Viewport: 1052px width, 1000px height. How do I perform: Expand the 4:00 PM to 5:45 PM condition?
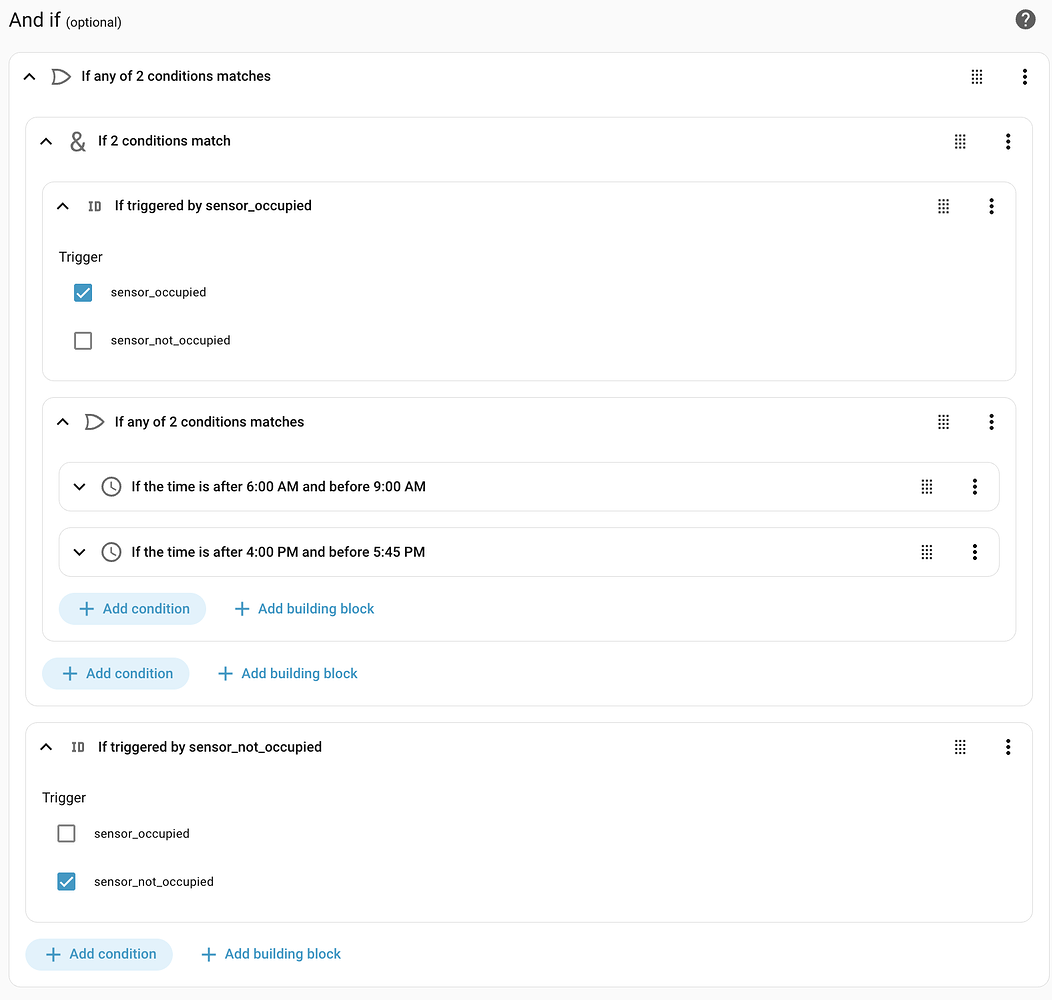click(79, 552)
